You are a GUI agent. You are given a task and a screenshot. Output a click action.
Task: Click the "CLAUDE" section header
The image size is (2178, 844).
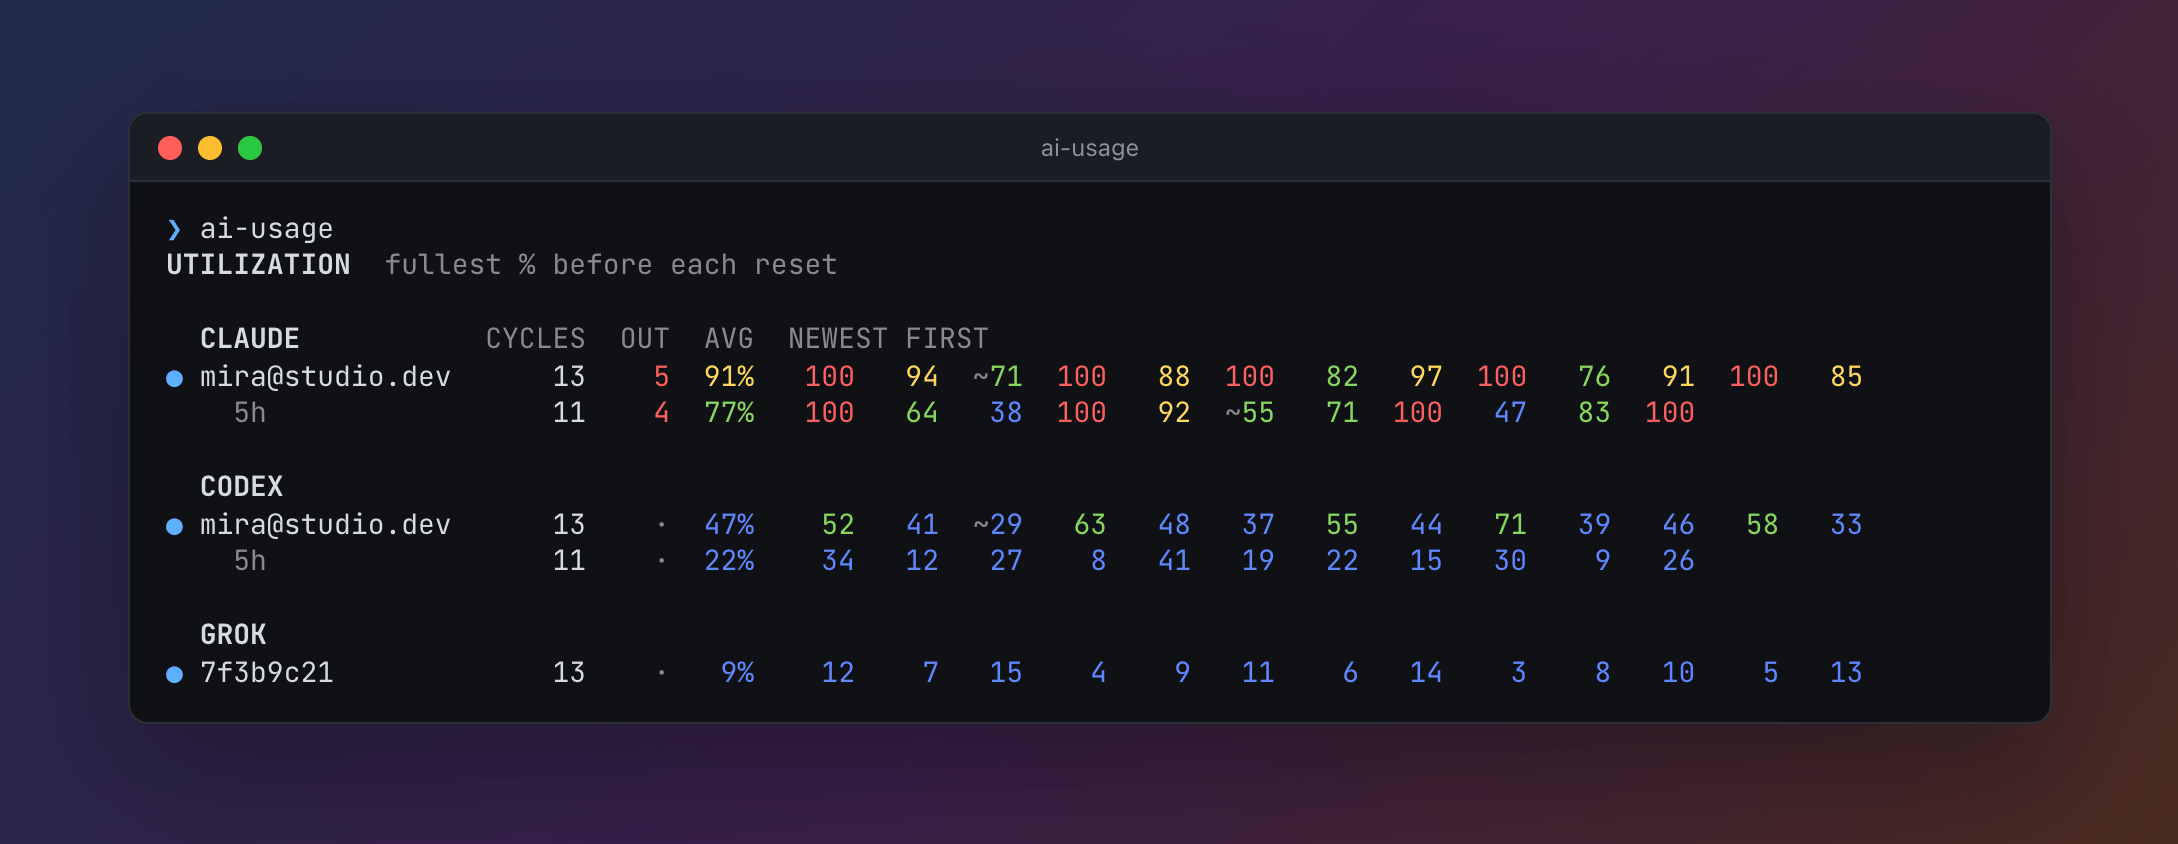(250, 339)
